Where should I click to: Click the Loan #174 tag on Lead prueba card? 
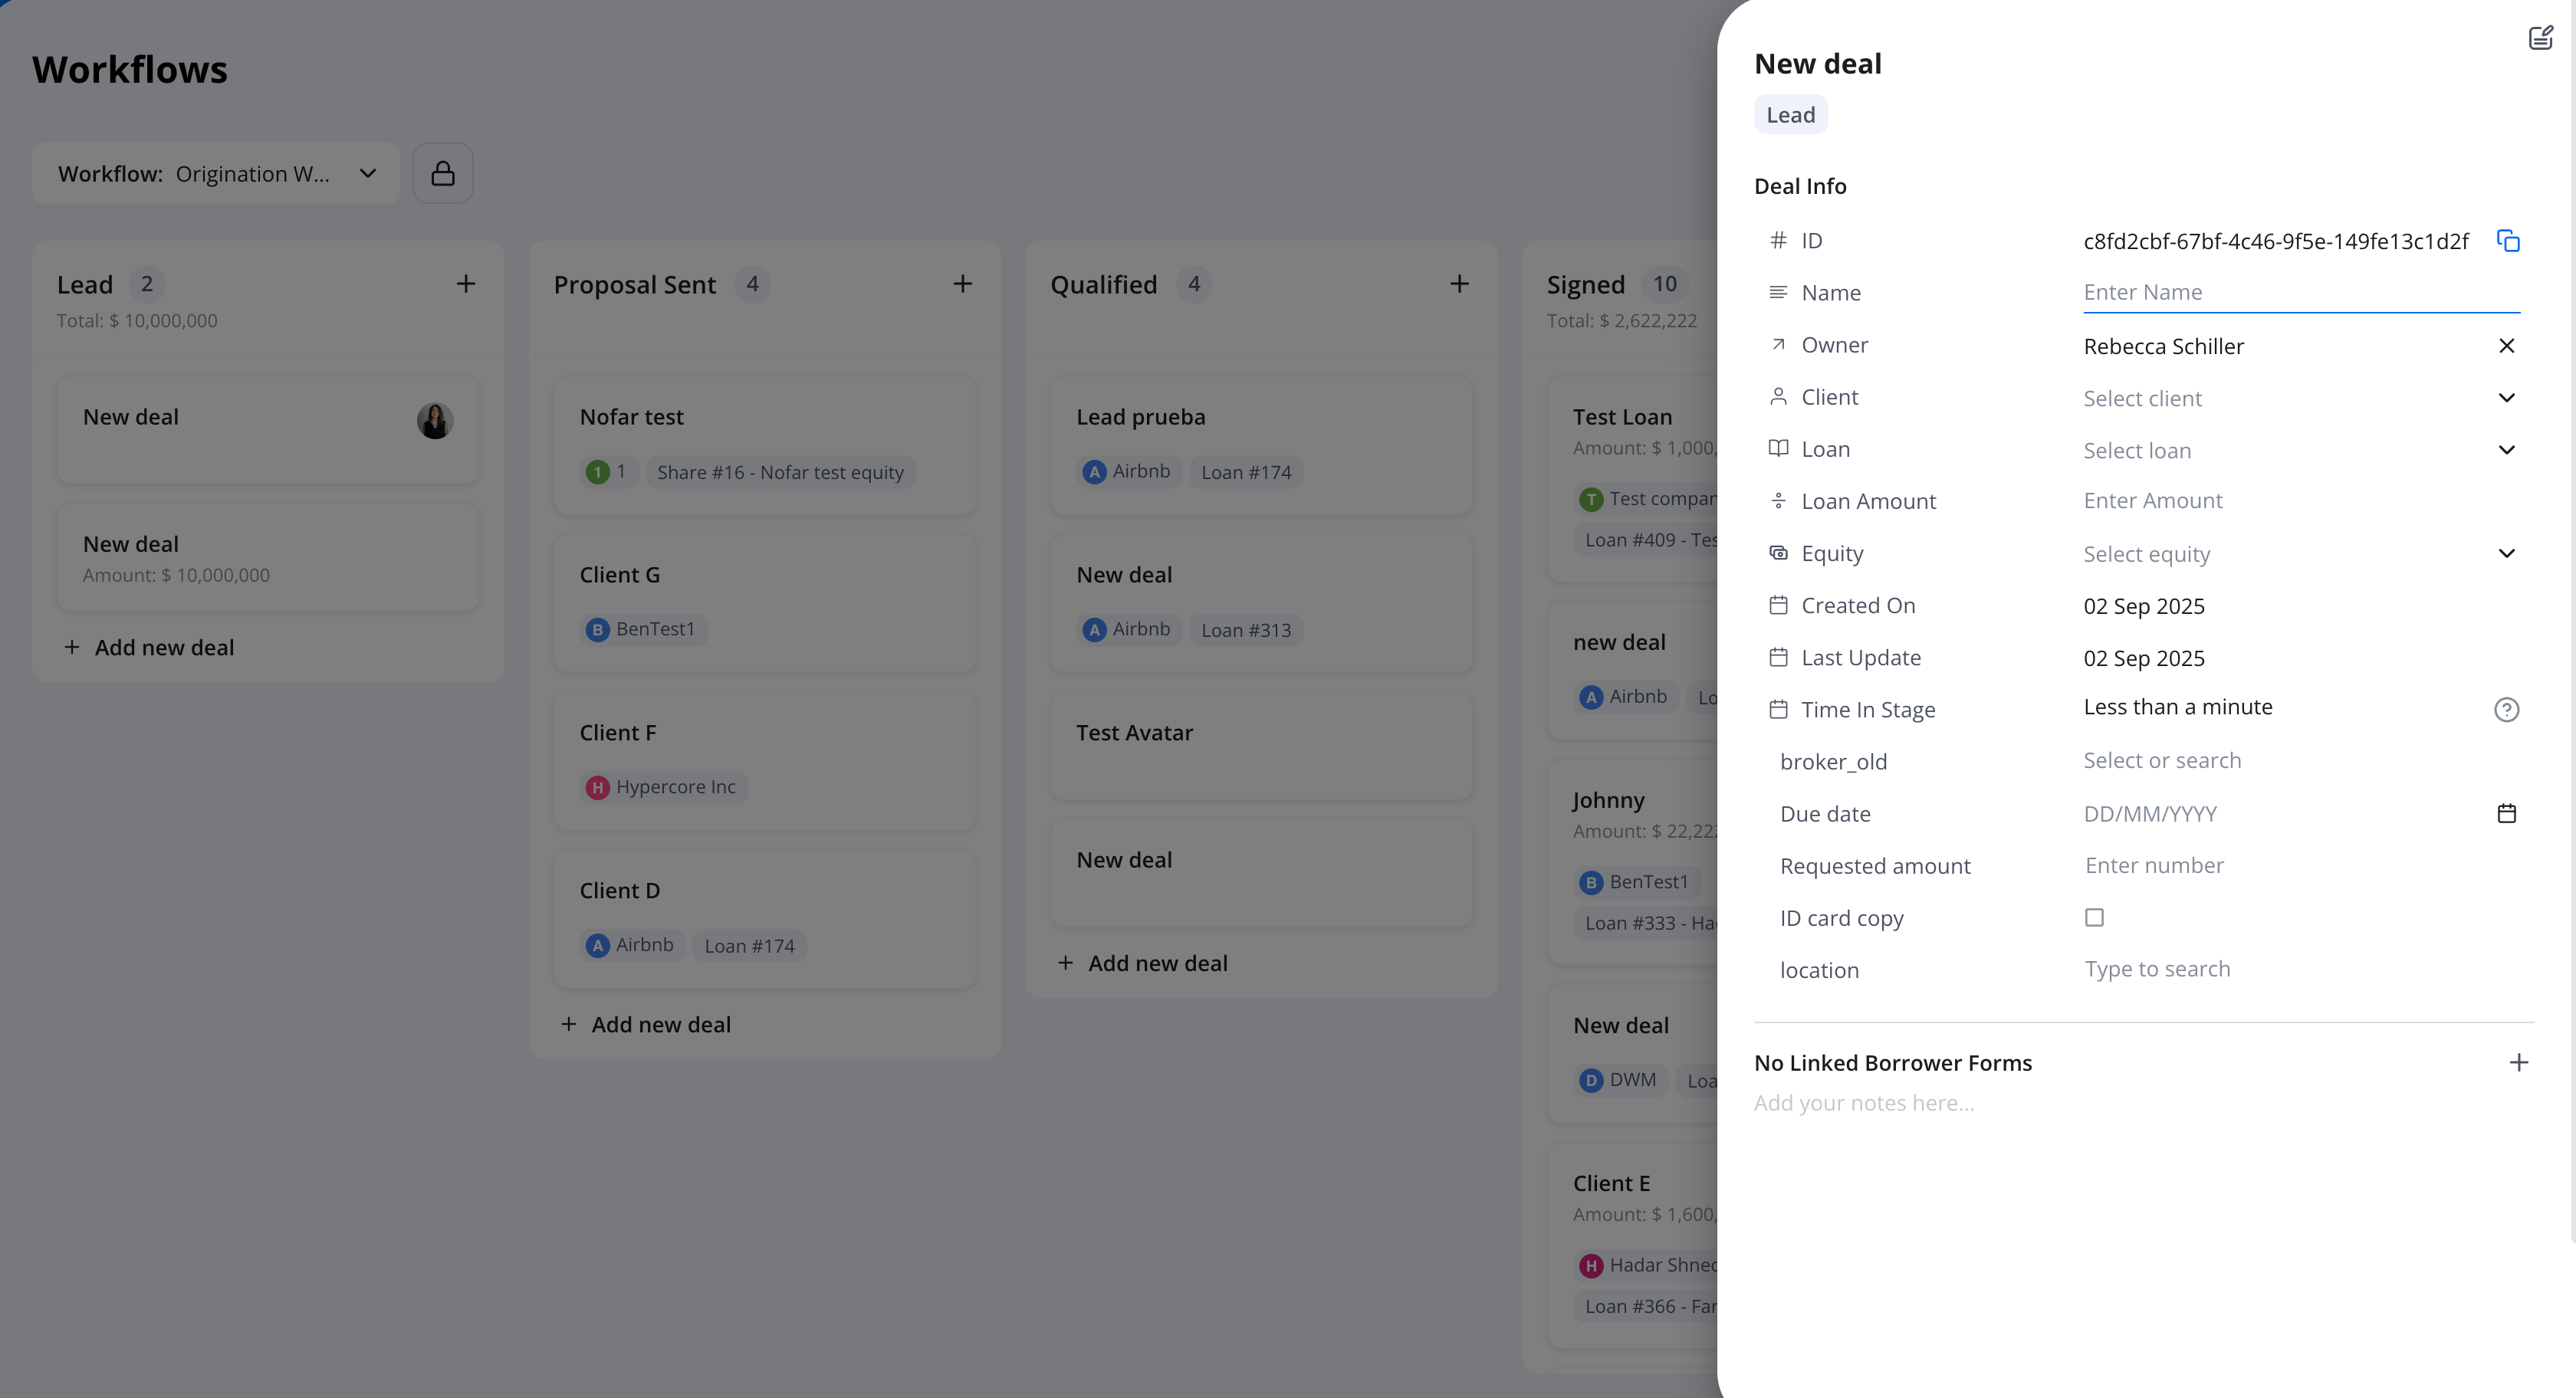click(1246, 472)
